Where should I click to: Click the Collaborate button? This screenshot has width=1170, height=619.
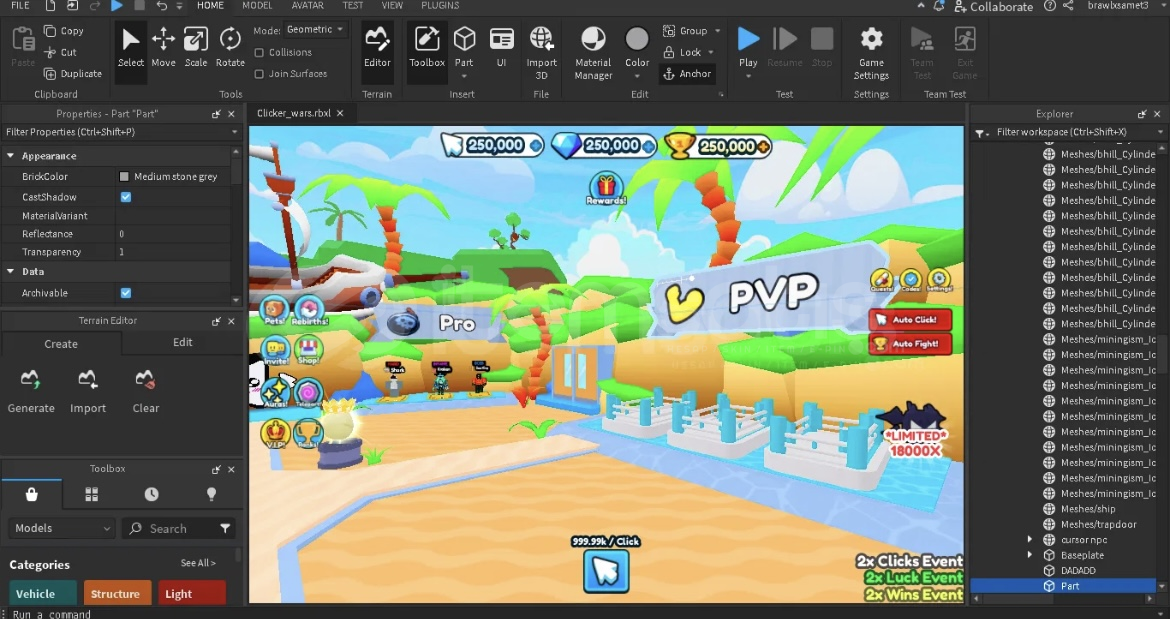tap(994, 7)
